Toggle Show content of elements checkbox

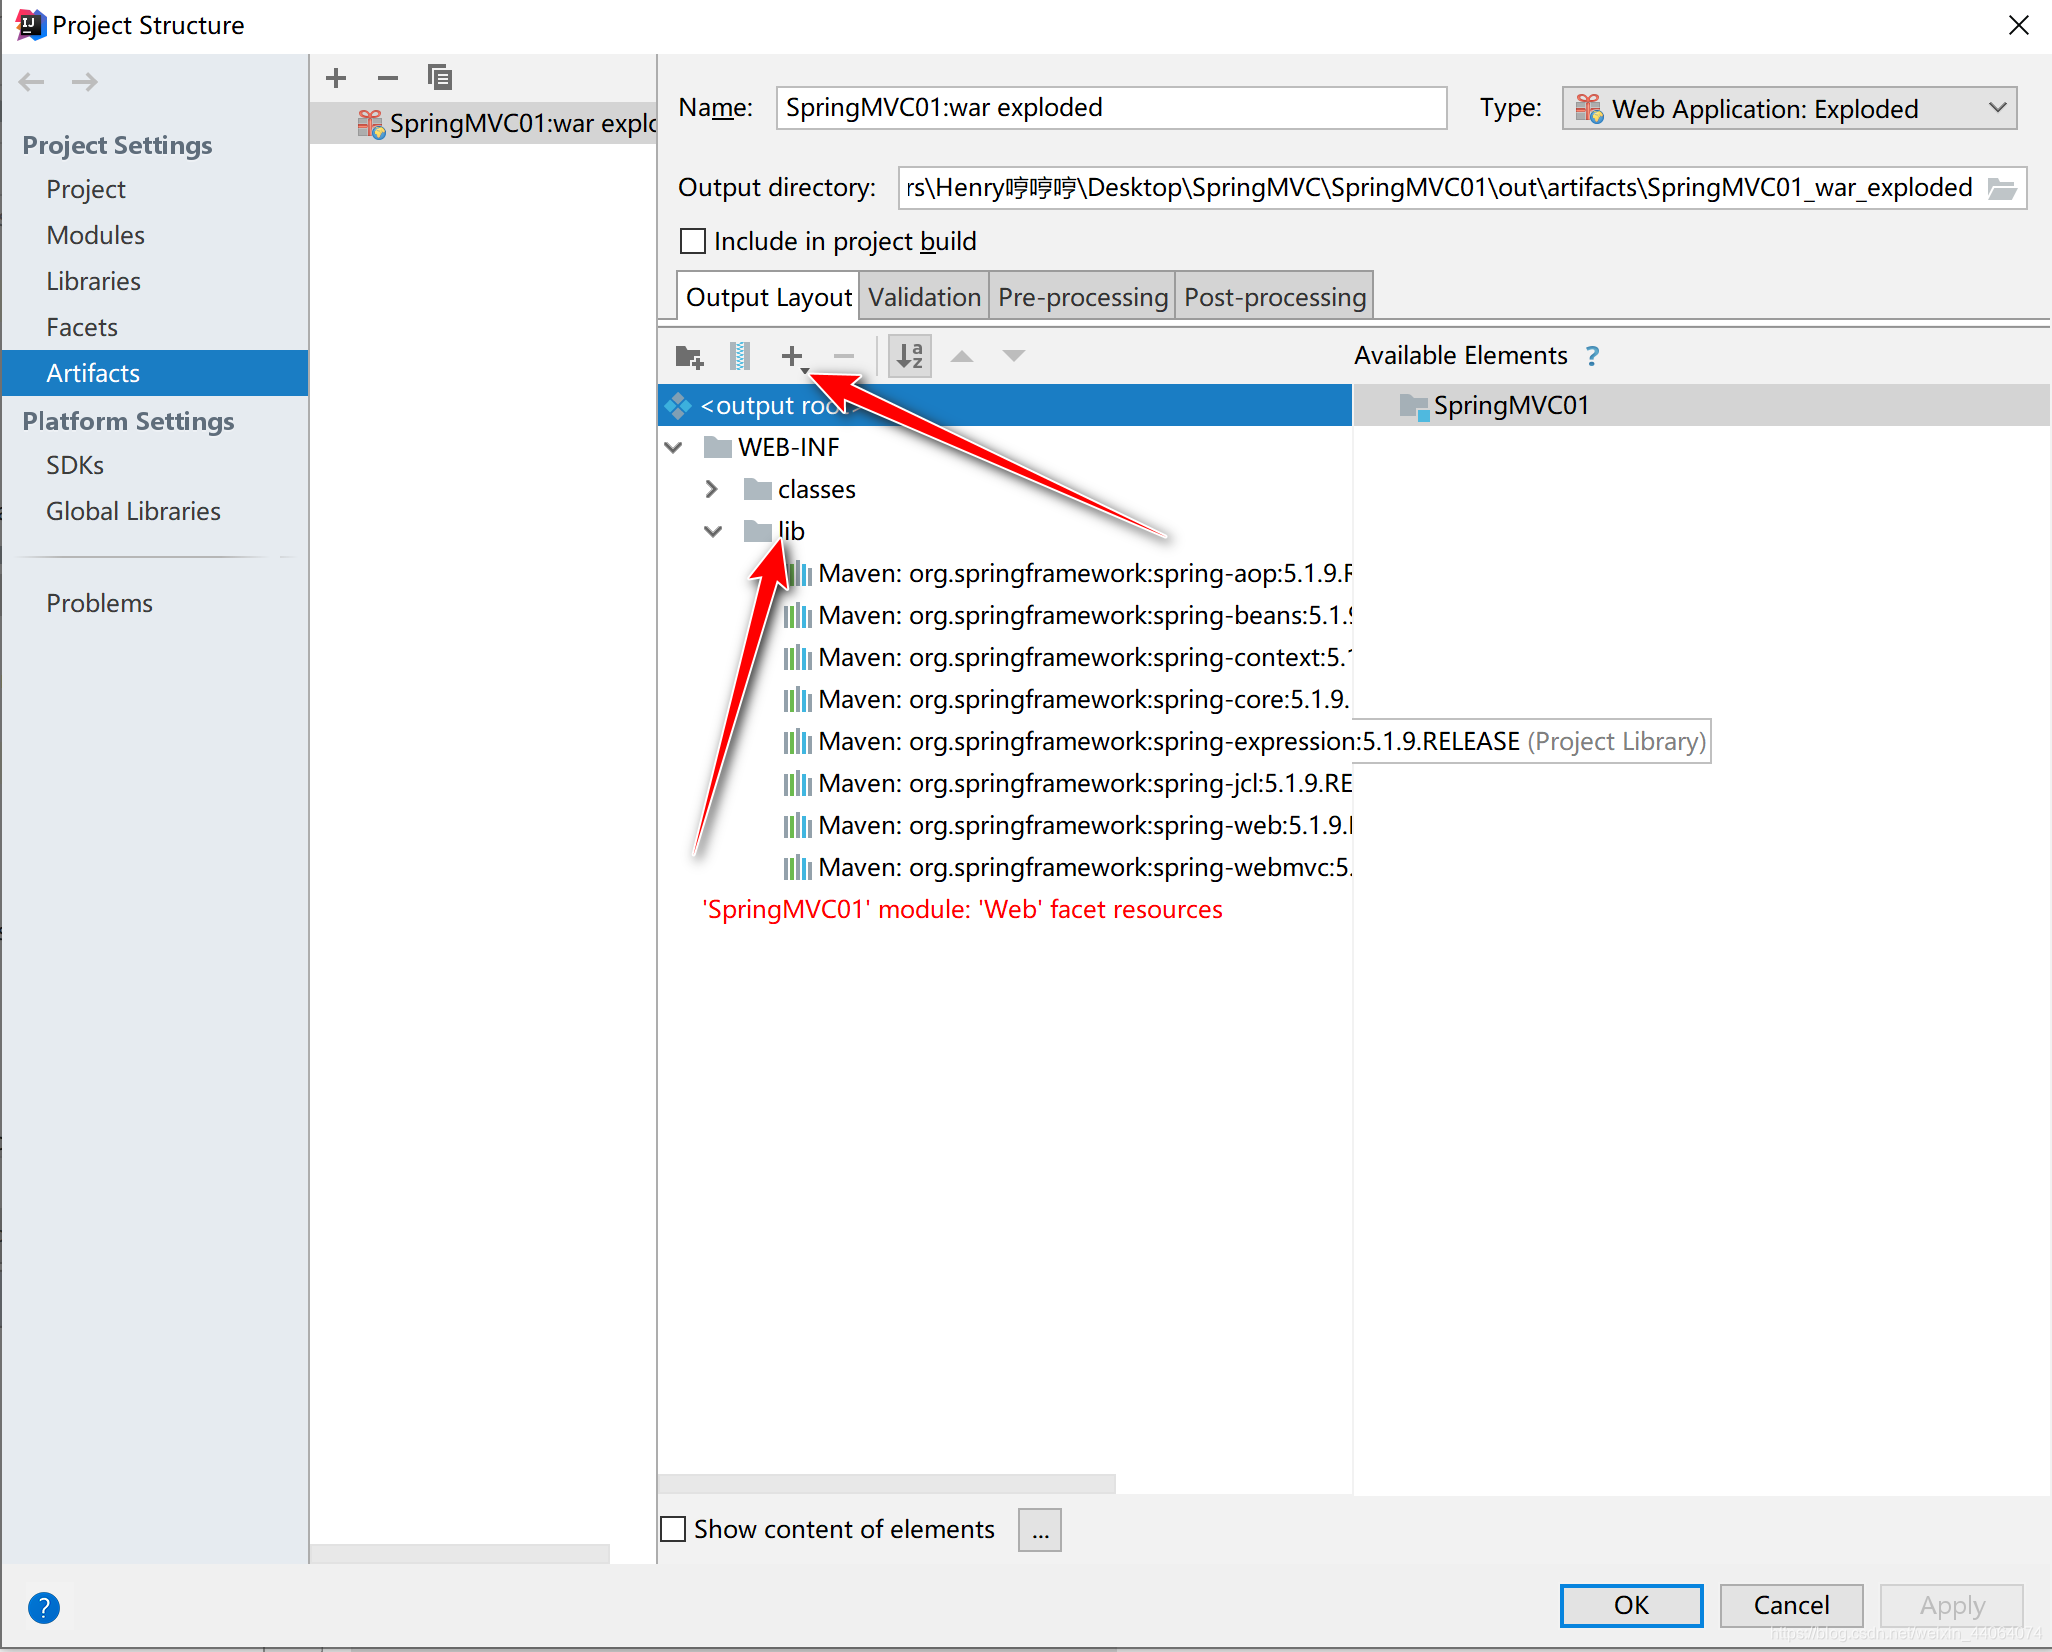674,1529
